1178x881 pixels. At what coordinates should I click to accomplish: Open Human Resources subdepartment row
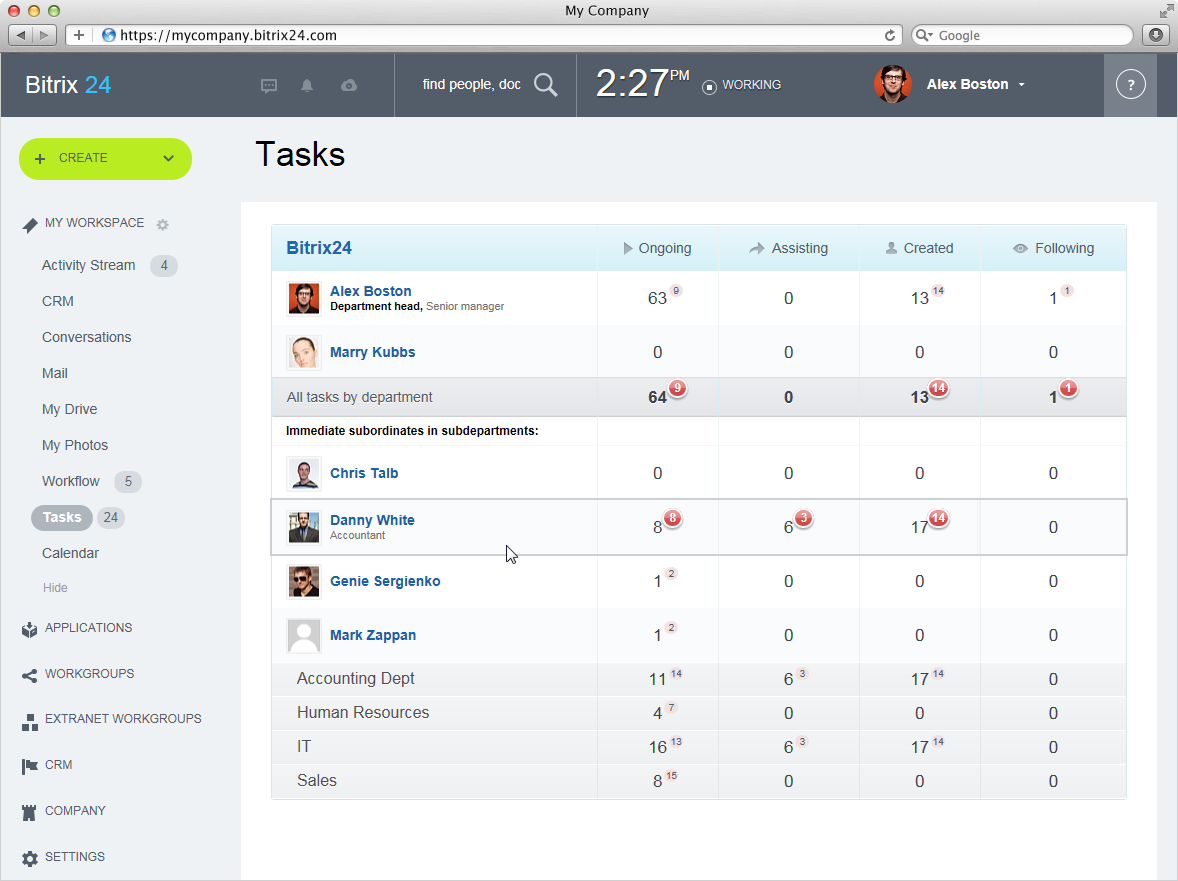(x=699, y=714)
